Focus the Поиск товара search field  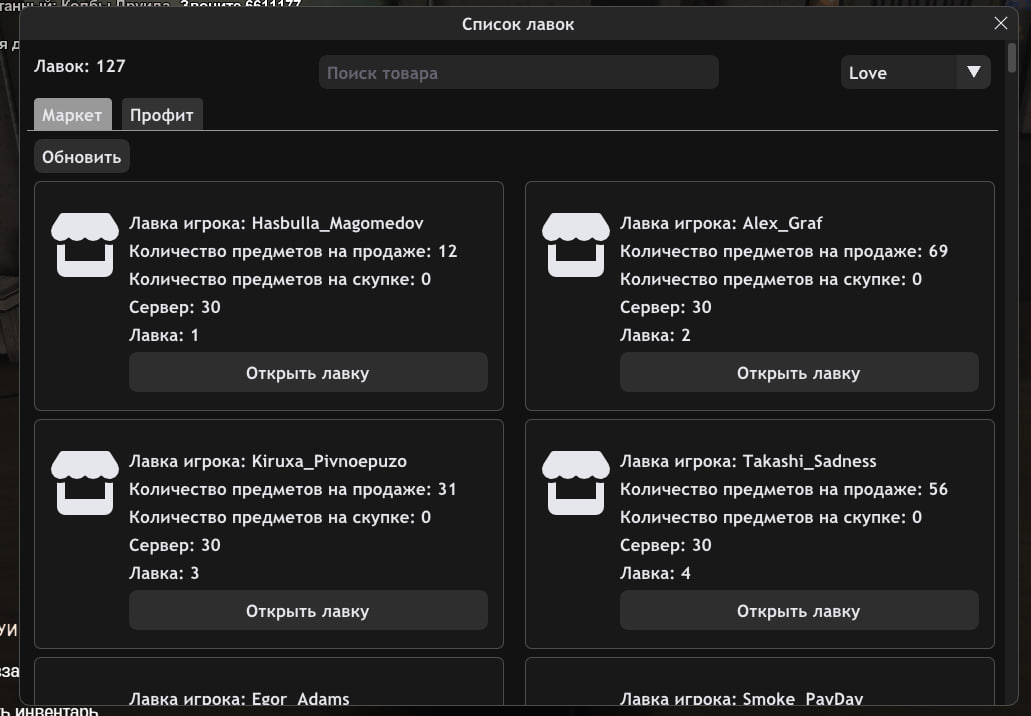click(x=518, y=72)
